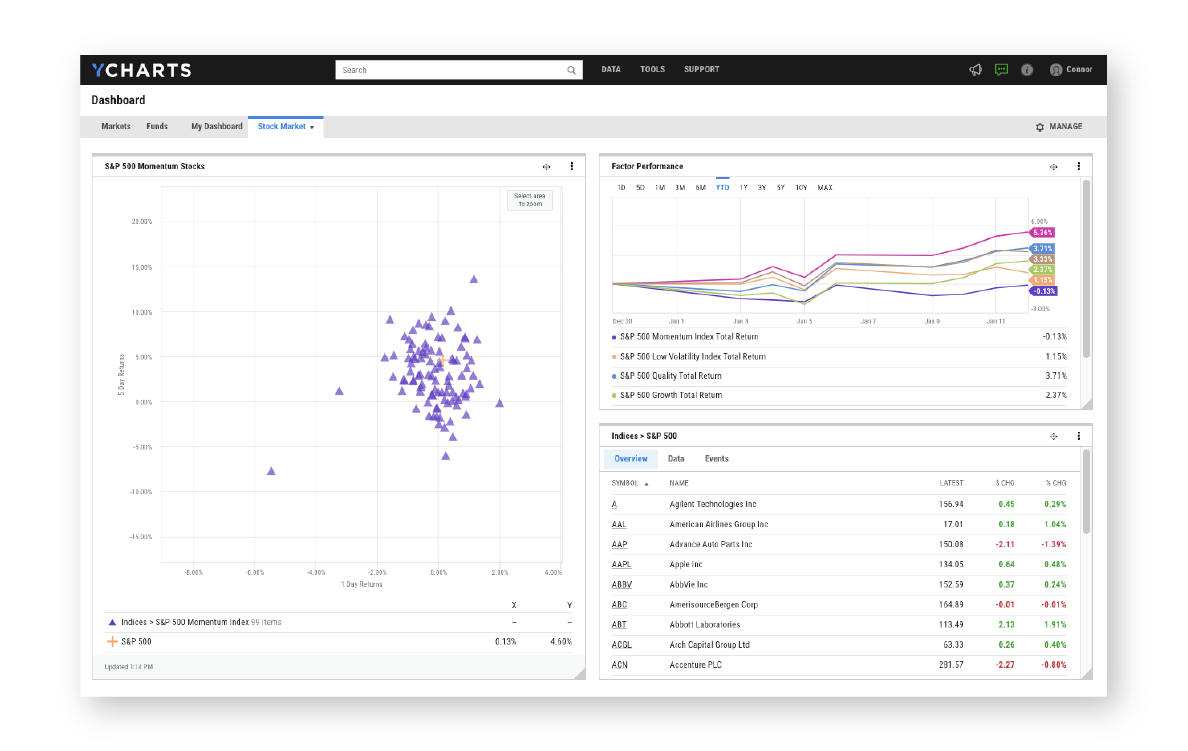
Task: Select the YTD time range
Action: click(x=723, y=187)
